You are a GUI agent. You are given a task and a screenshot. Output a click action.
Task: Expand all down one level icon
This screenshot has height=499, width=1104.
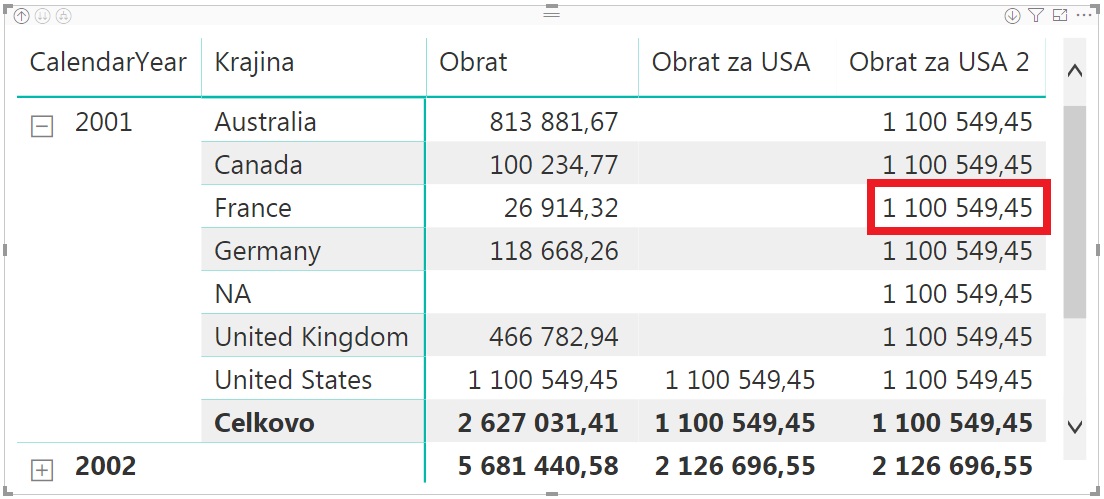(63, 15)
